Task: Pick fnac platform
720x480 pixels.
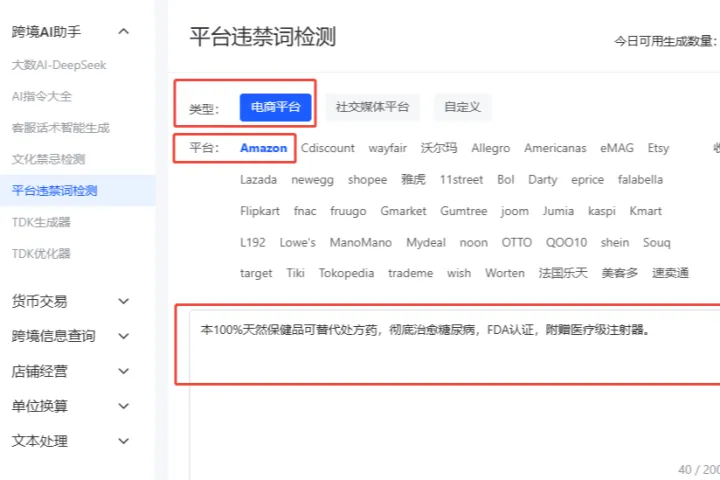Action: pos(305,211)
